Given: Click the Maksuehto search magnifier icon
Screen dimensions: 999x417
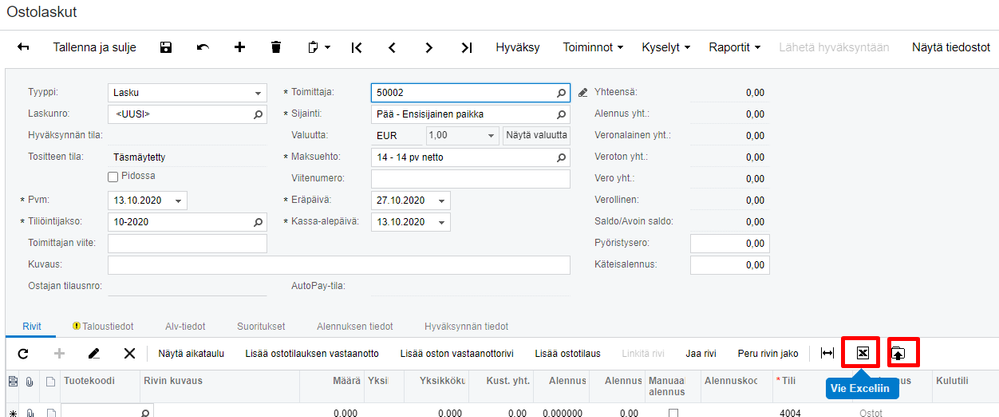Looking at the screenshot, I should (561, 157).
